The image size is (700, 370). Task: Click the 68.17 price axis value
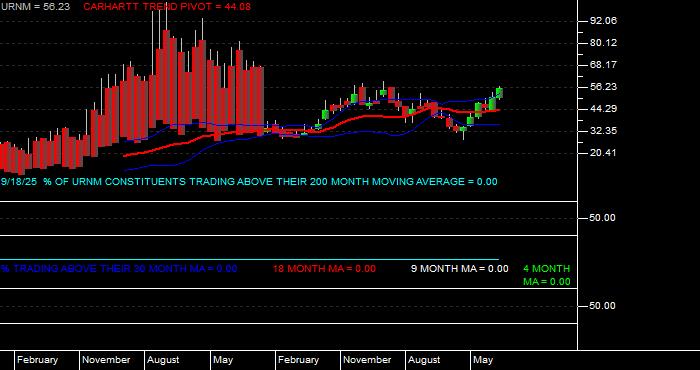click(x=603, y=65)
